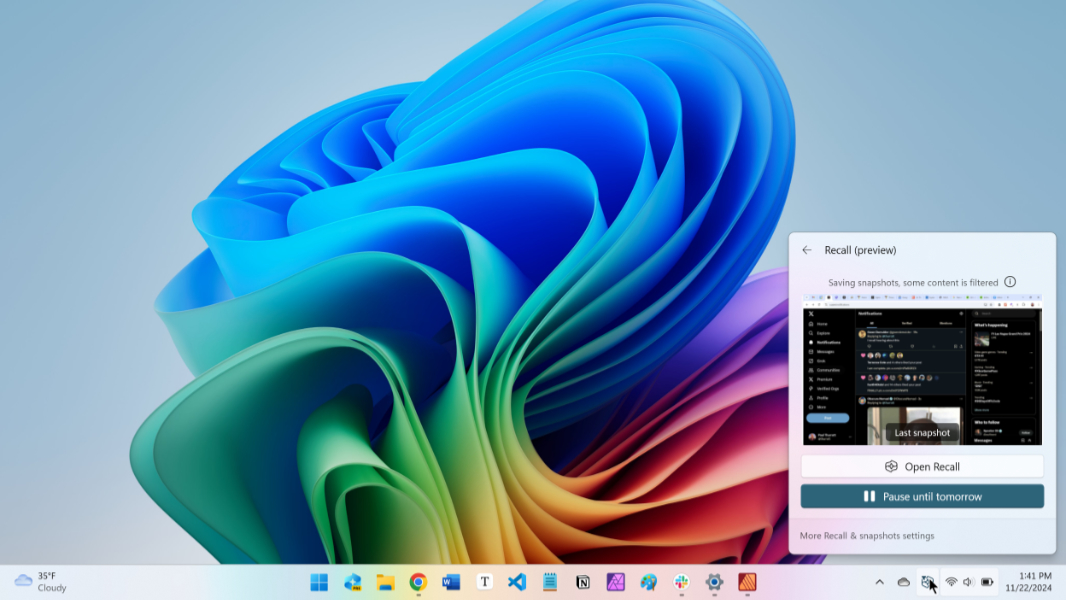1066x600 pixels.
Task: Launch Google Chrome from the taskbar
Action: click(418, 582)
